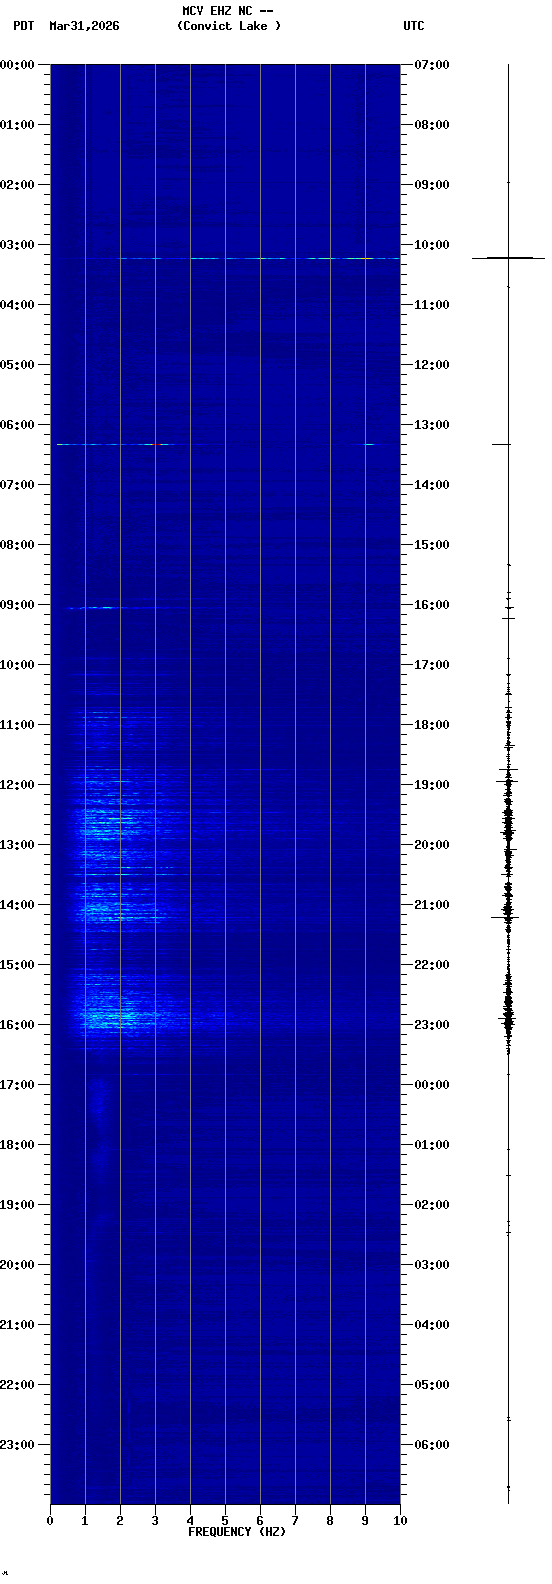
Task: Click the '(Convict Lake )' subtitle
Action: coord(229,26)
